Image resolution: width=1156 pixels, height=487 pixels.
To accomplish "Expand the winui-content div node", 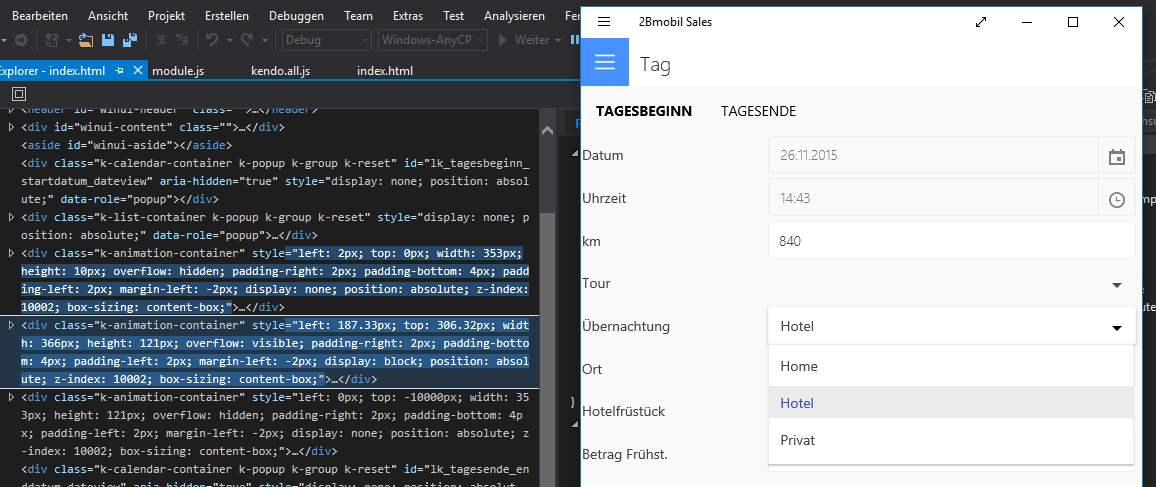I will point(11,128).
